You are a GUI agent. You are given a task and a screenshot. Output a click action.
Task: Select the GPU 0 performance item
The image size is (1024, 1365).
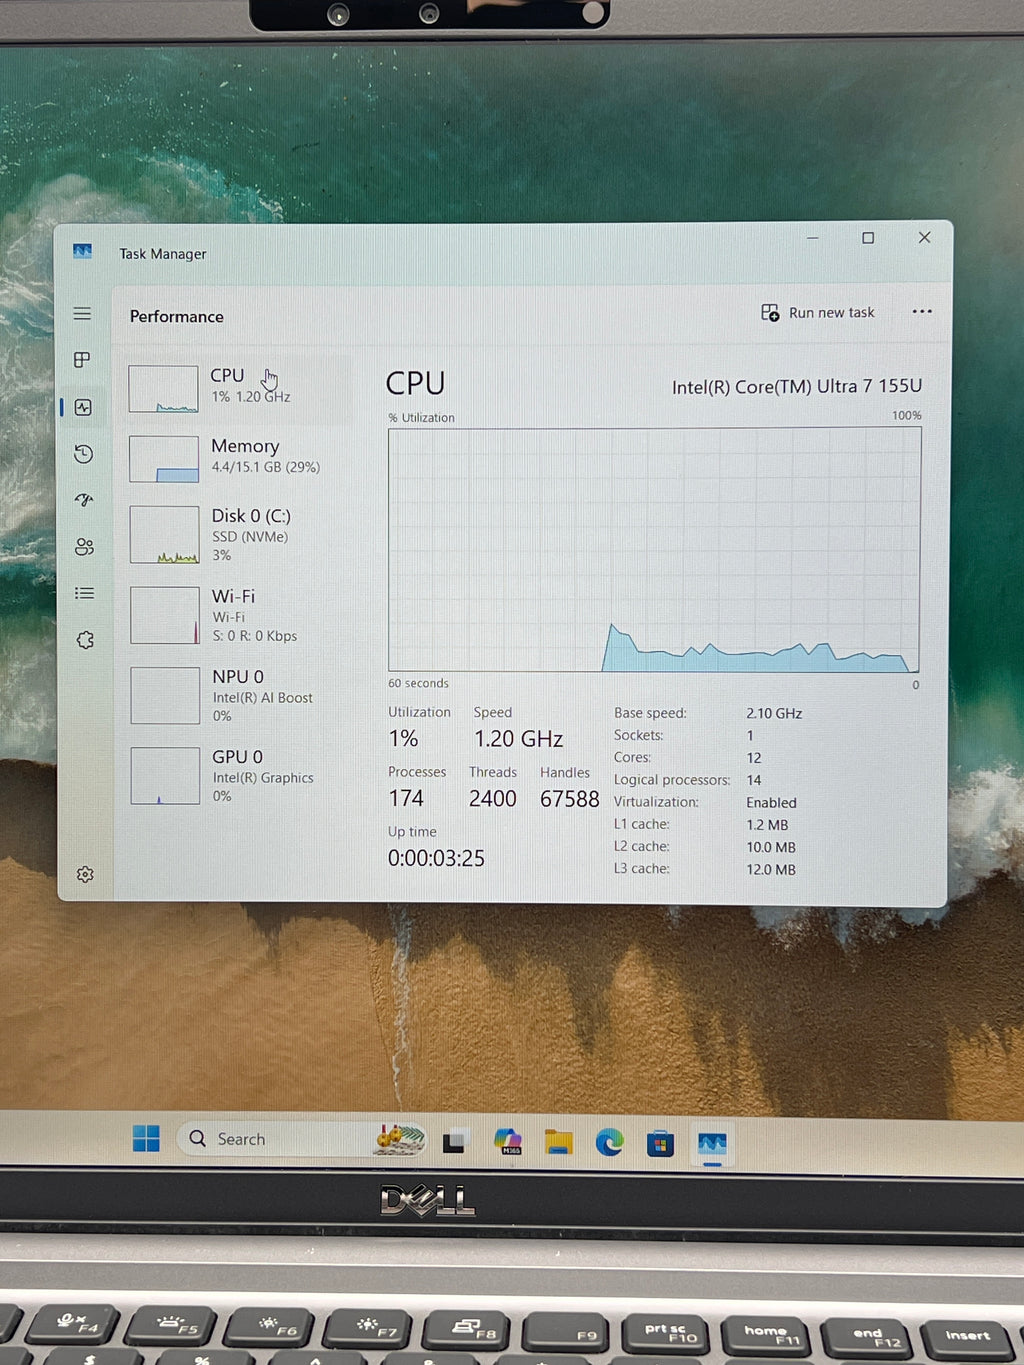click(239, 775)
